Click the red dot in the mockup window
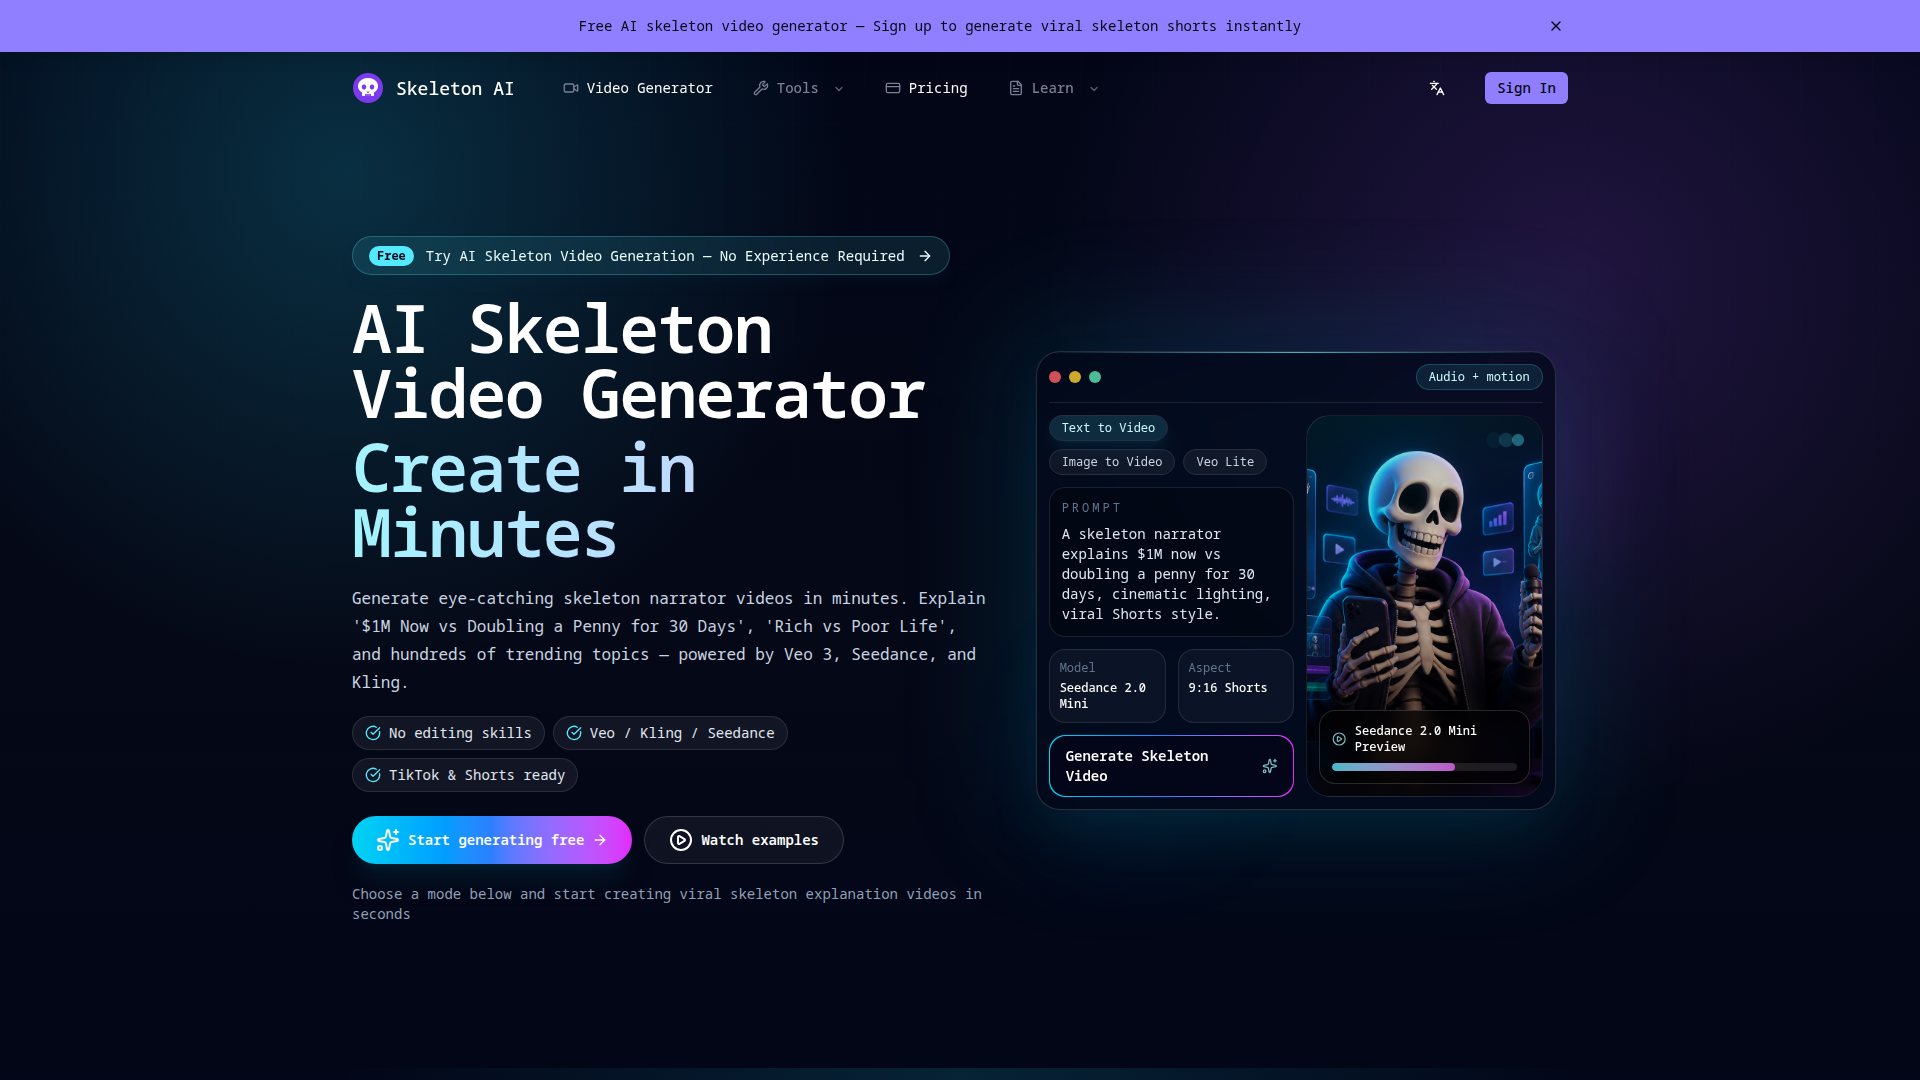The width and height of the screenshot is (1920, 1080). 1055,377
